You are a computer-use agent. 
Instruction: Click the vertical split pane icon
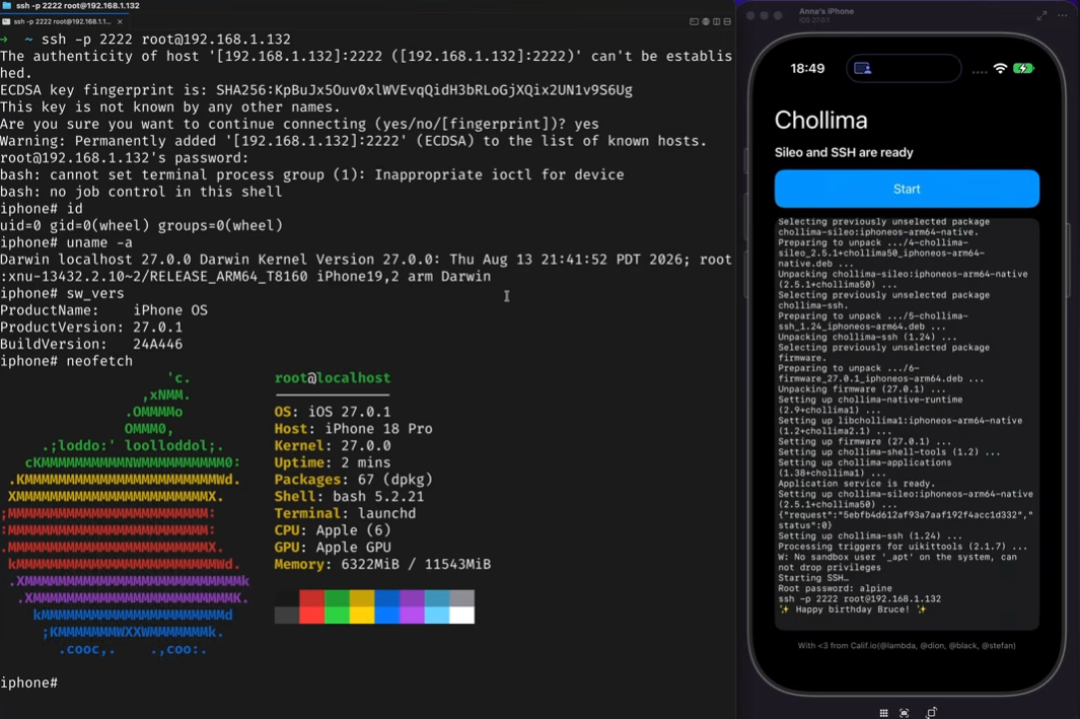[716, 22]
